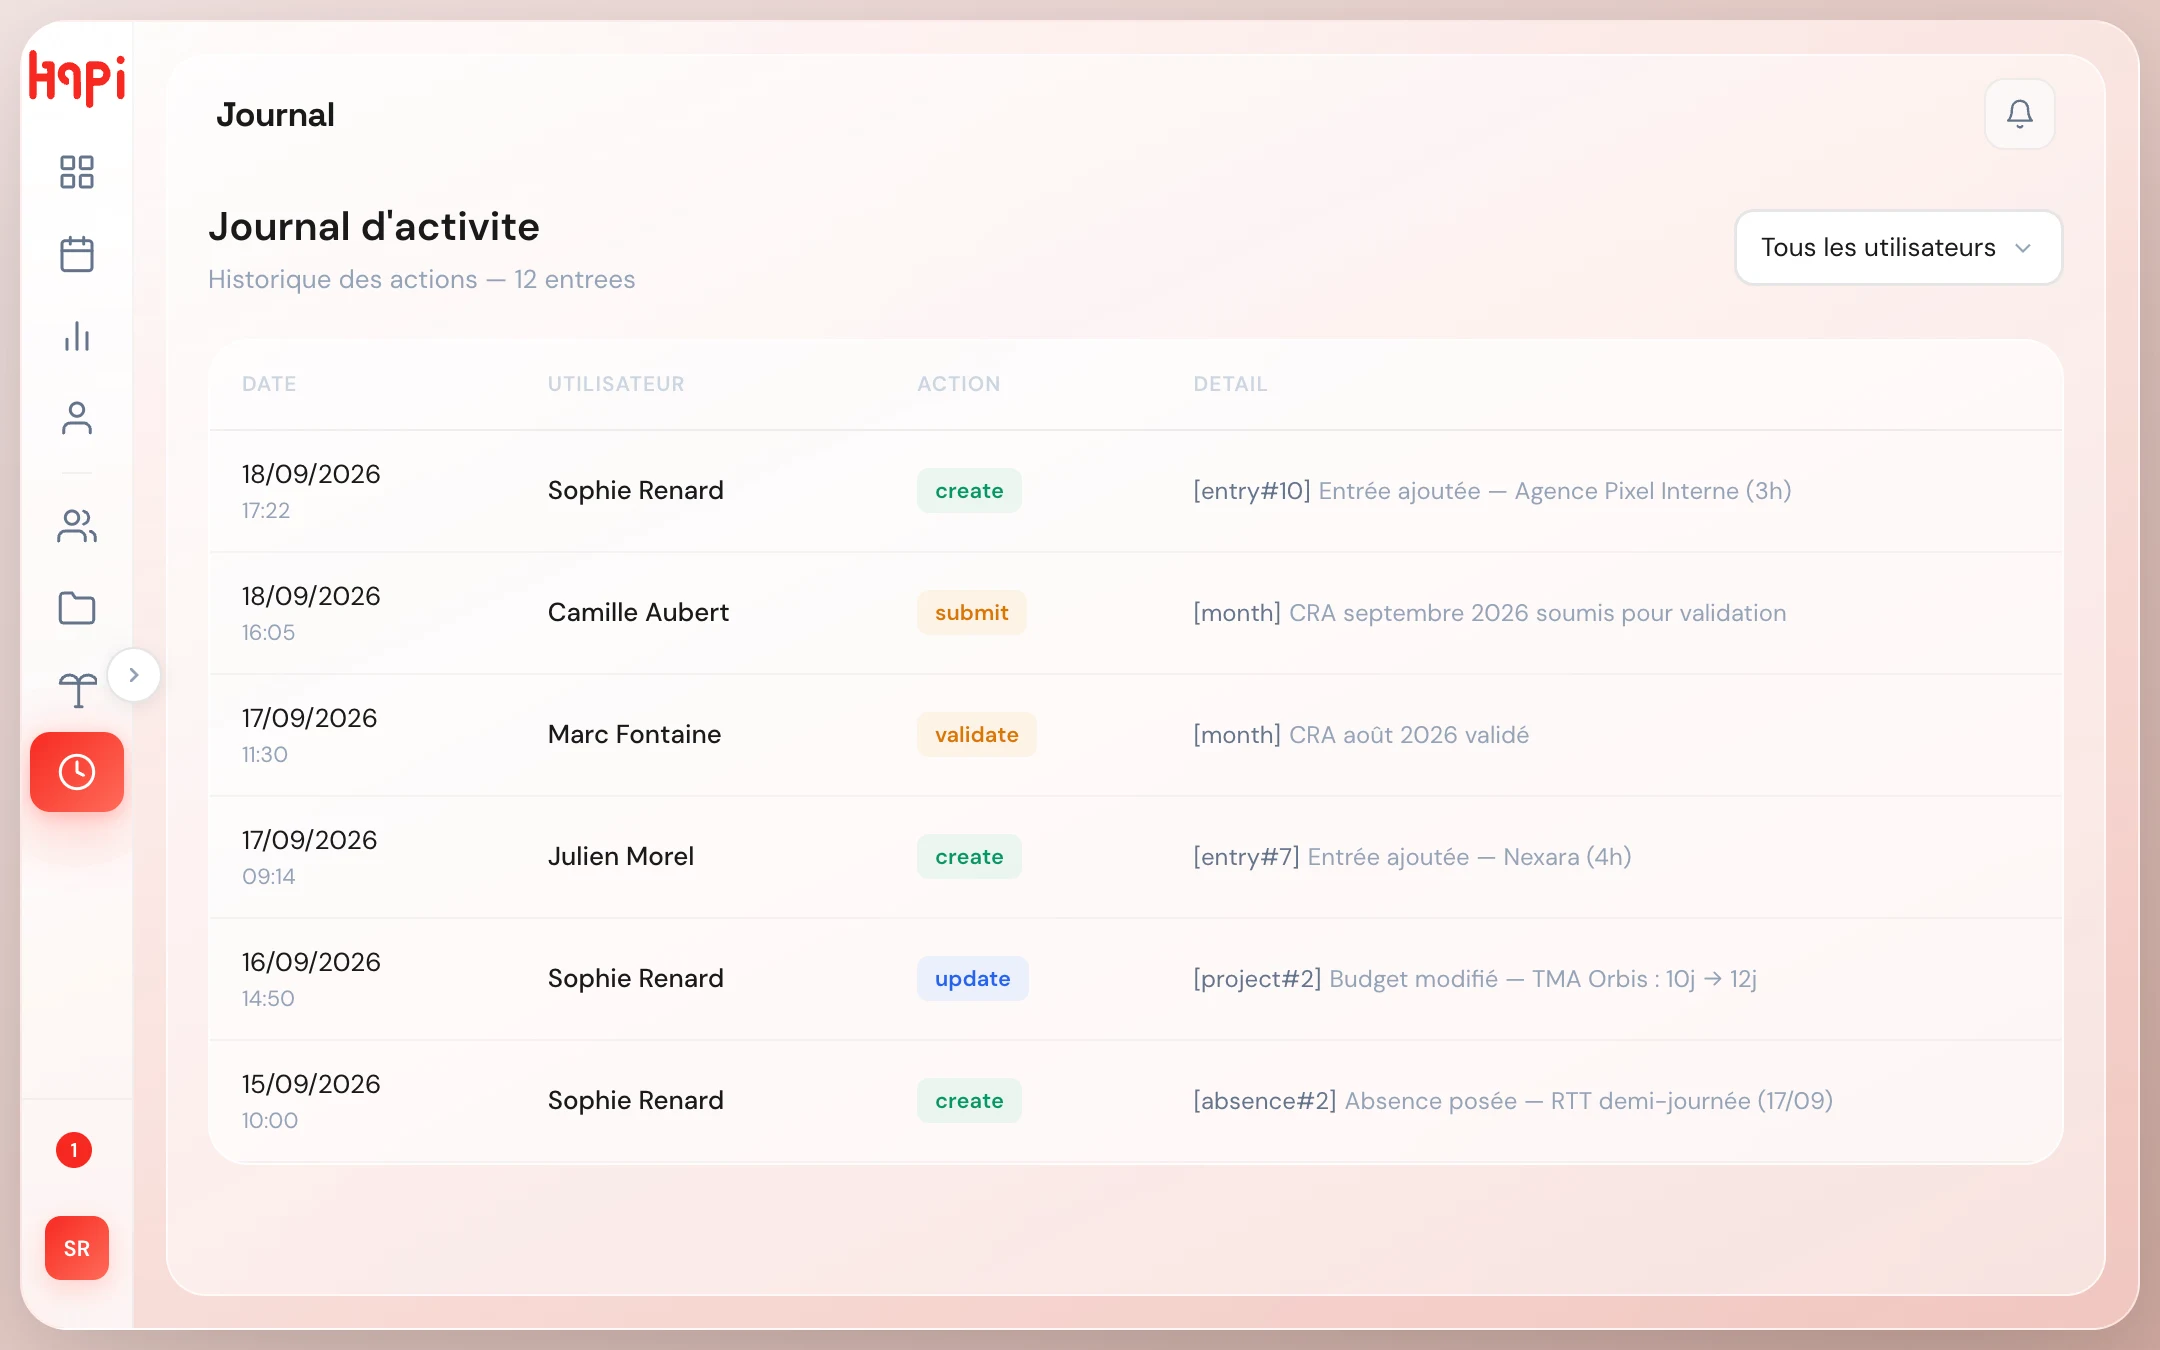Click the name Julien Morel
The width and height of the screenshot is (2160, 1350).
(620, 856)
